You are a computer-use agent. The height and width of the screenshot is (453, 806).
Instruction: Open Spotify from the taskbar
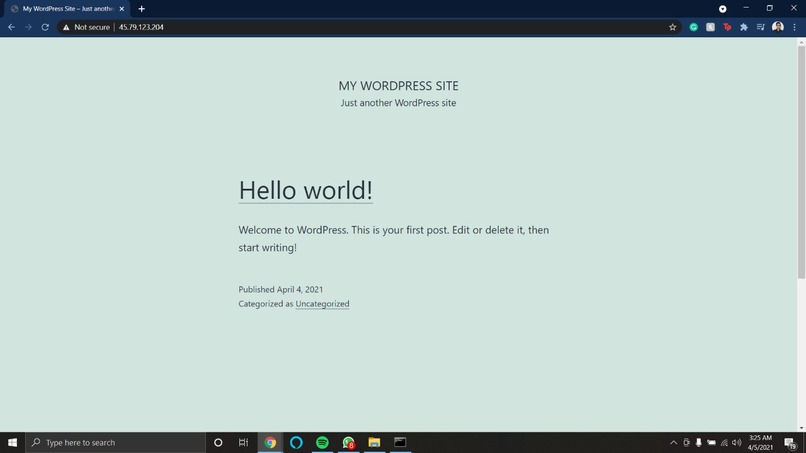[322, 442]
